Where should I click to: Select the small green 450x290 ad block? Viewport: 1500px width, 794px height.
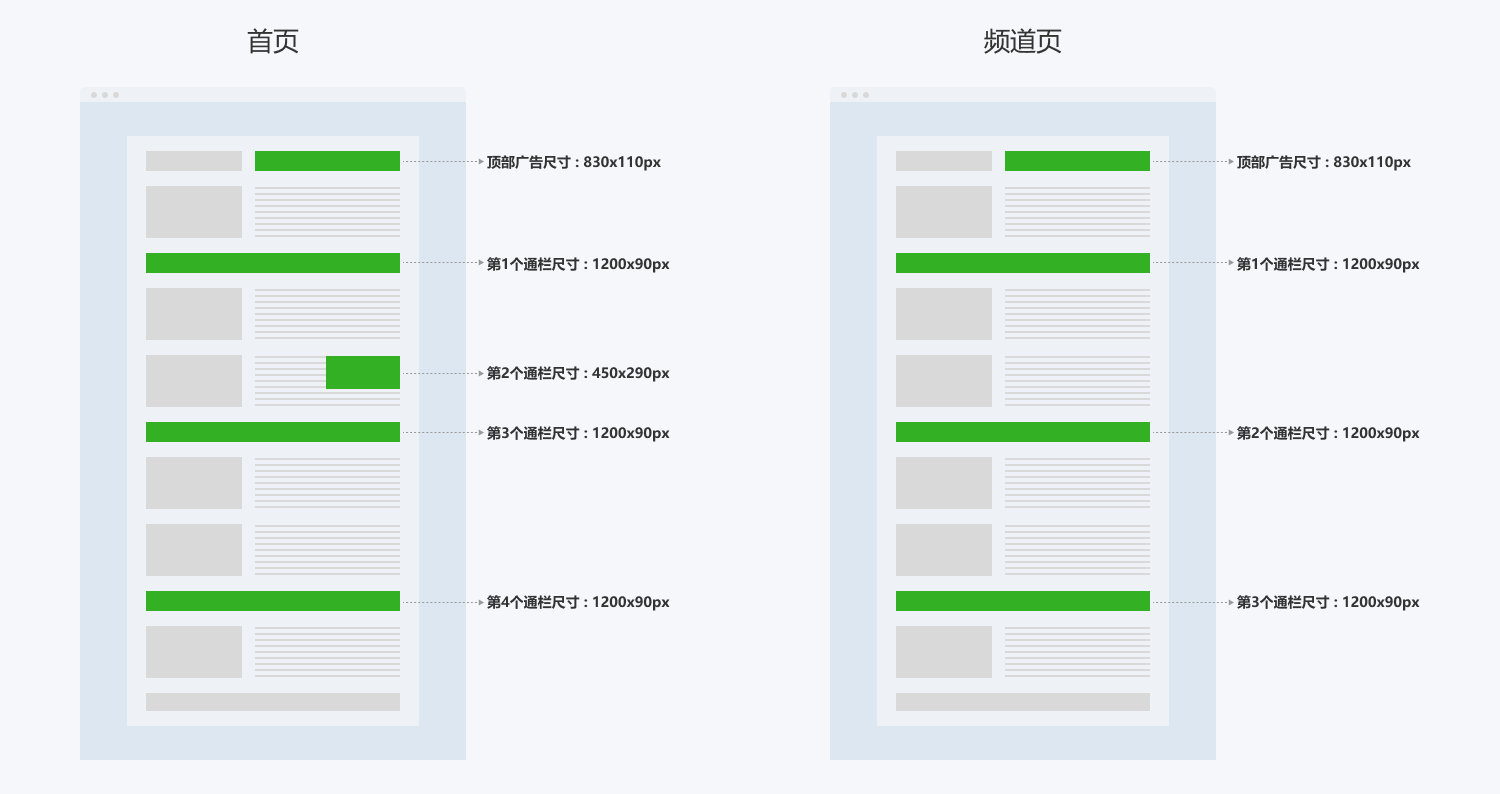coord(363,372)
